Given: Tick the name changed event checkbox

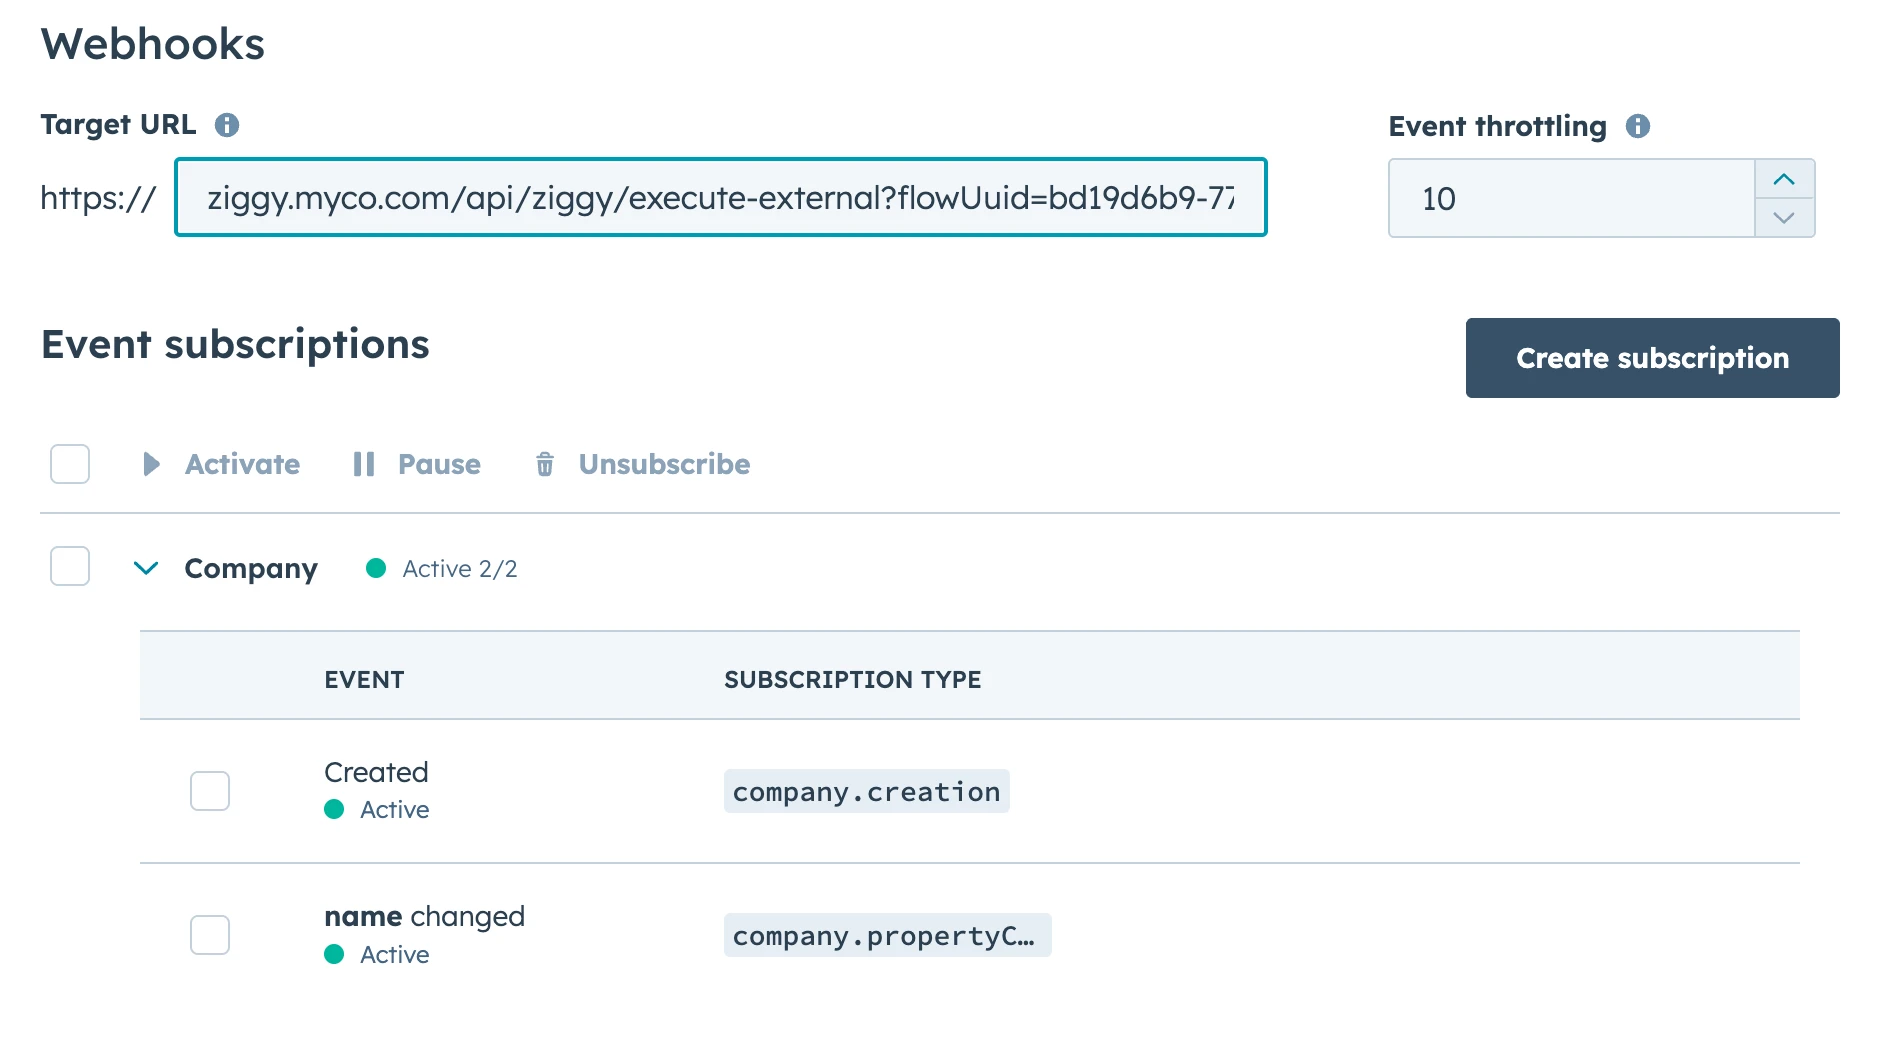Looking at the screenshot, I should pos(210,935).
